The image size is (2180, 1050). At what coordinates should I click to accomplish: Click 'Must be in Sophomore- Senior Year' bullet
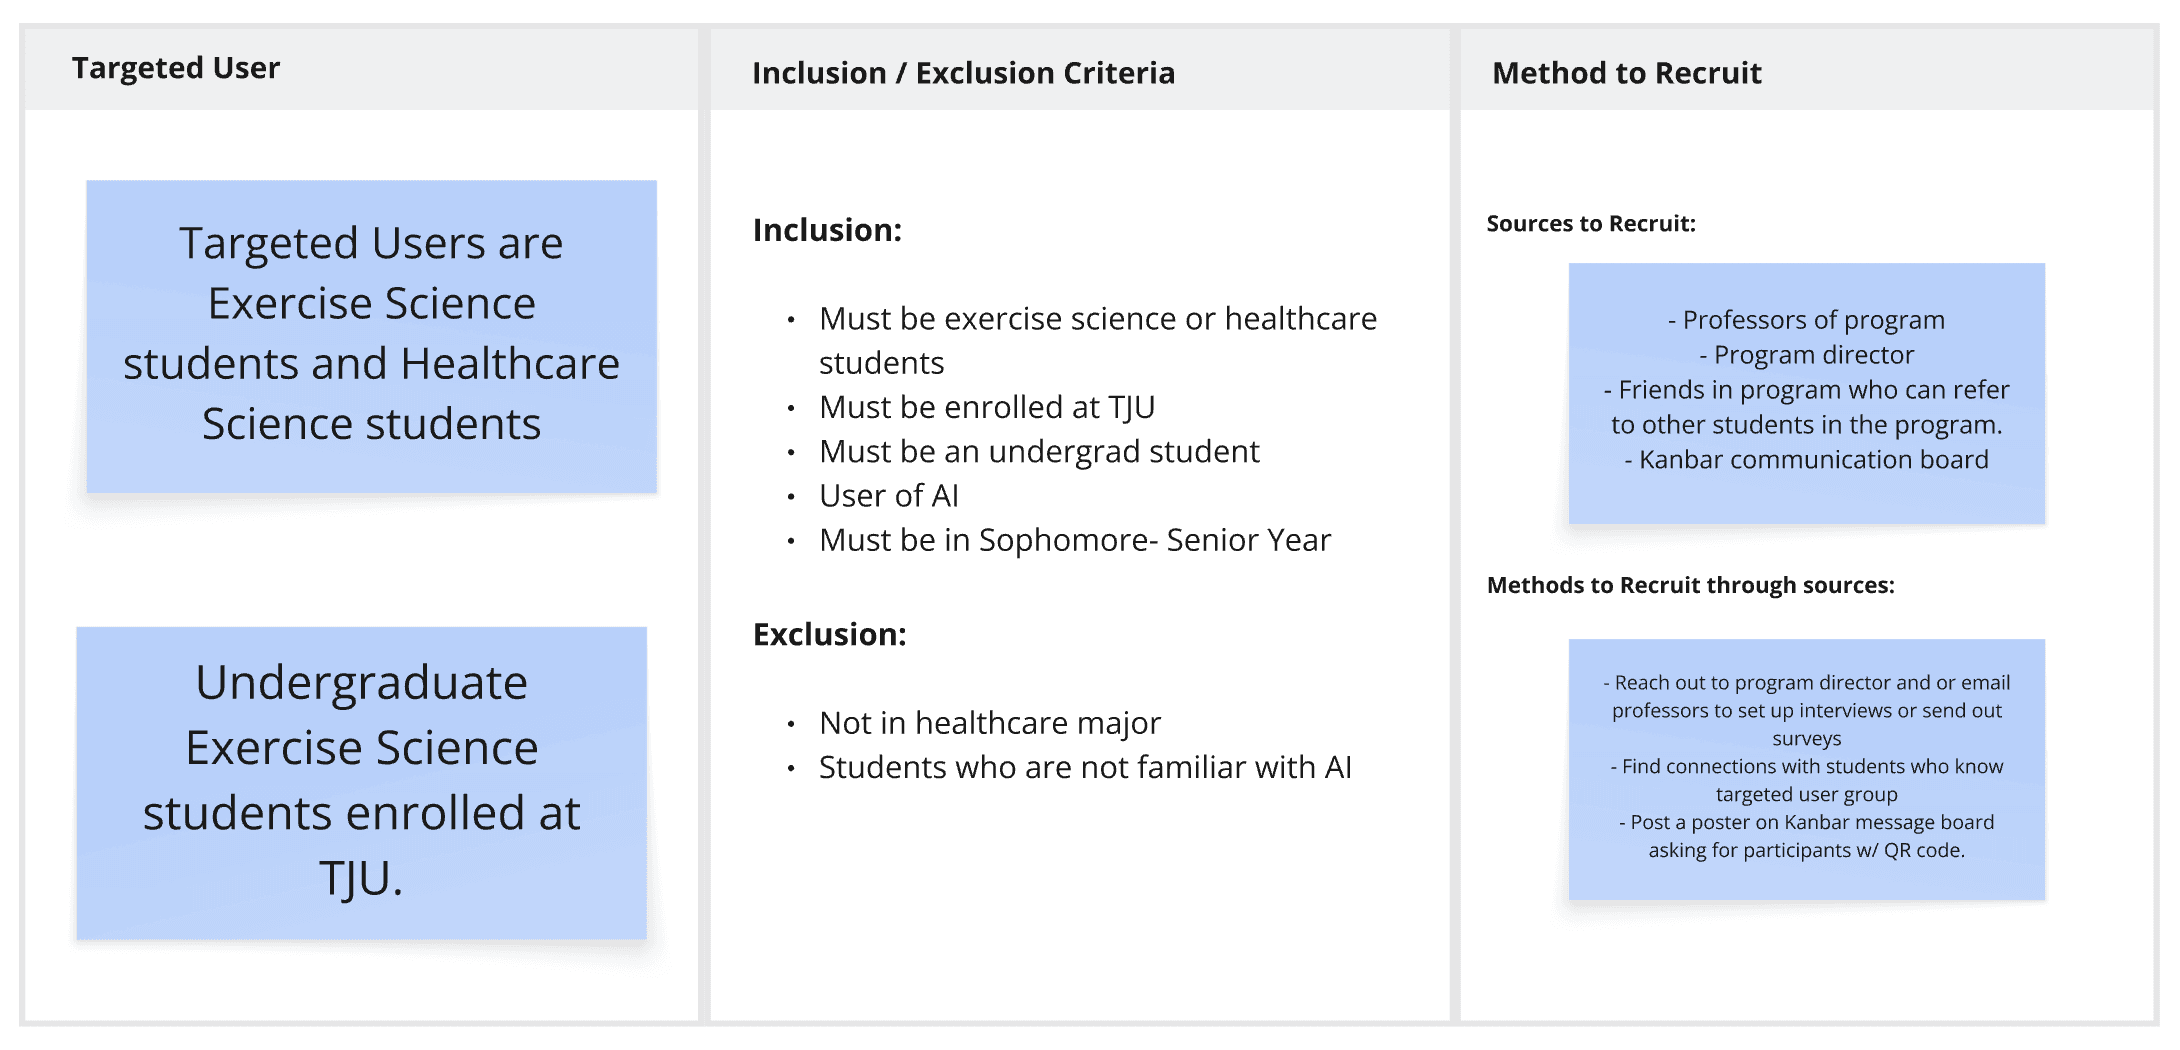pyautogui.click(x=1074, y=540)
